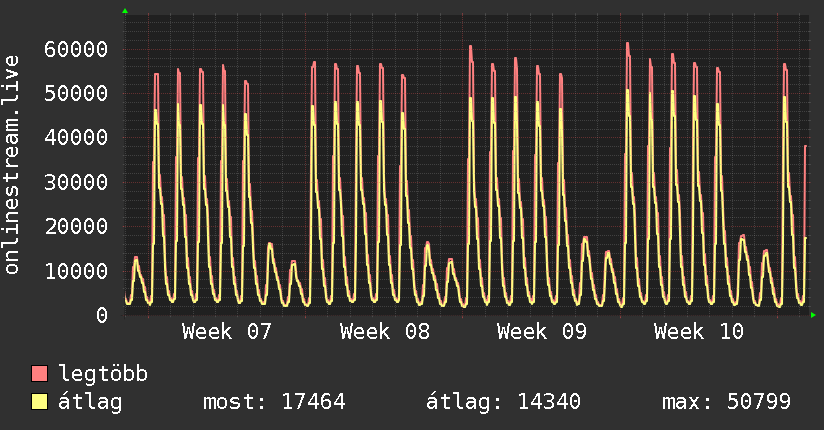Select the átlag legend label beside yellow swatch
This screenshot has width=824, height=430.
point(90,402)
